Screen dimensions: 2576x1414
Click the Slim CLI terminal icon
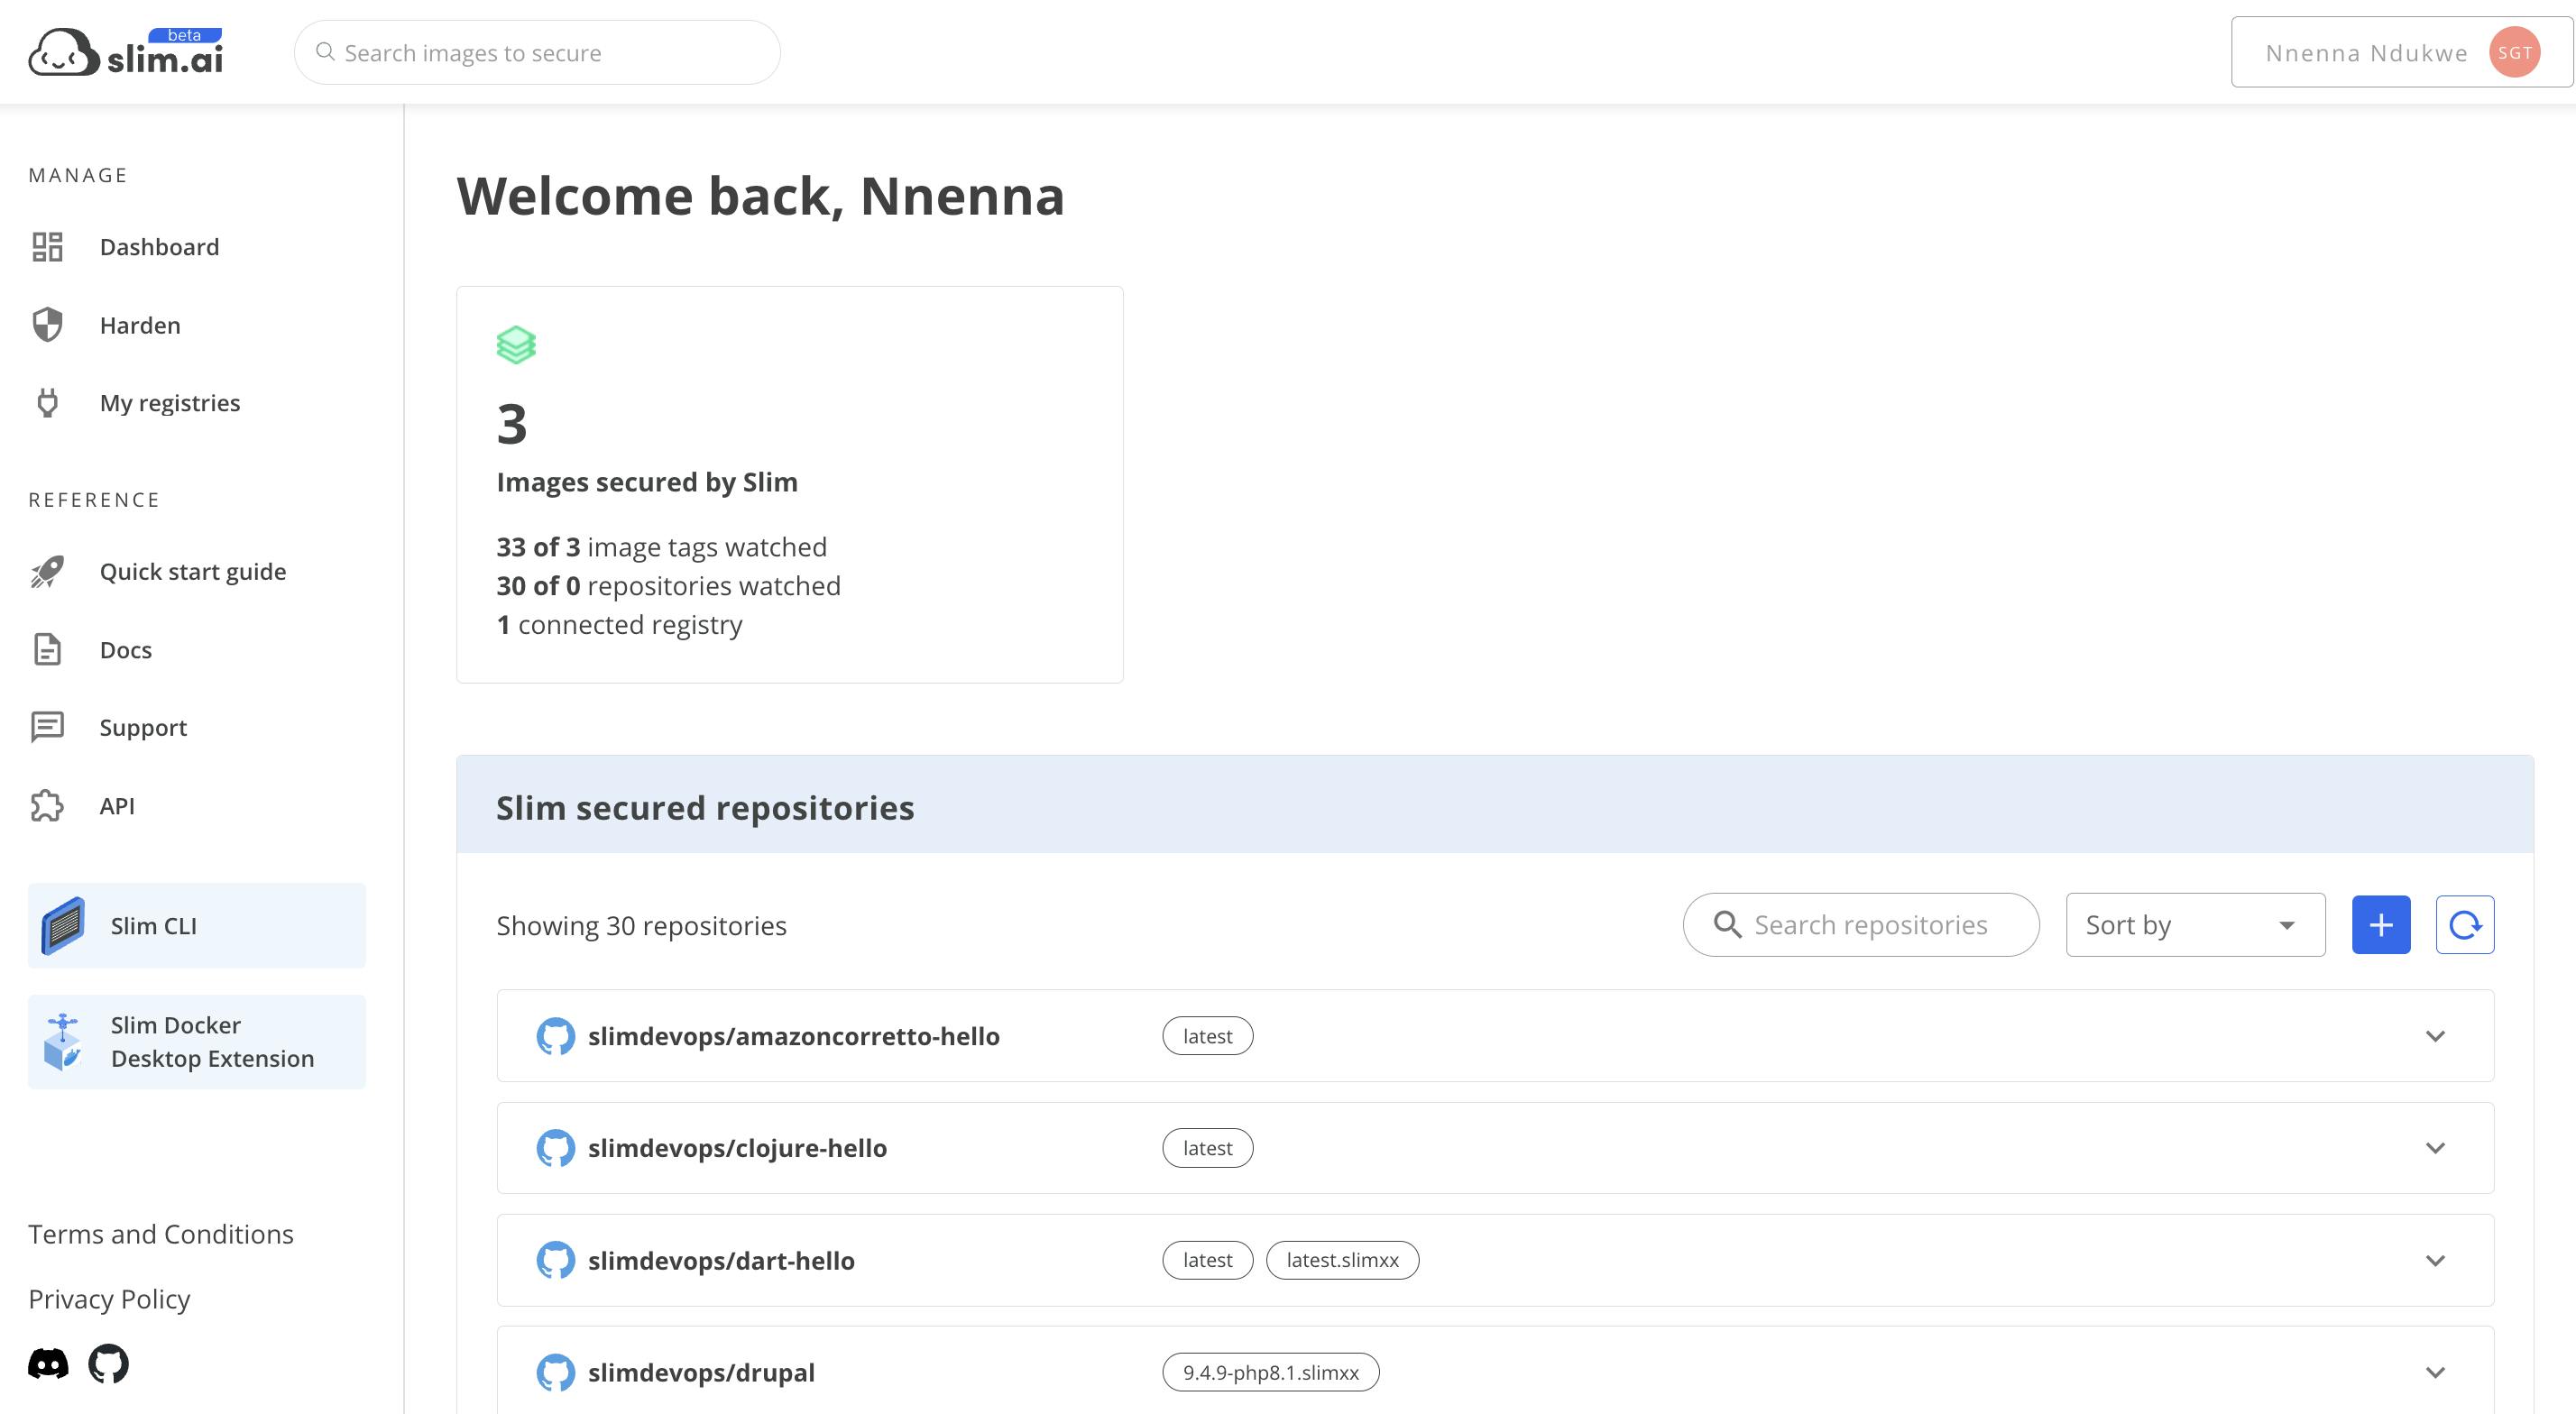pos(63,925)
